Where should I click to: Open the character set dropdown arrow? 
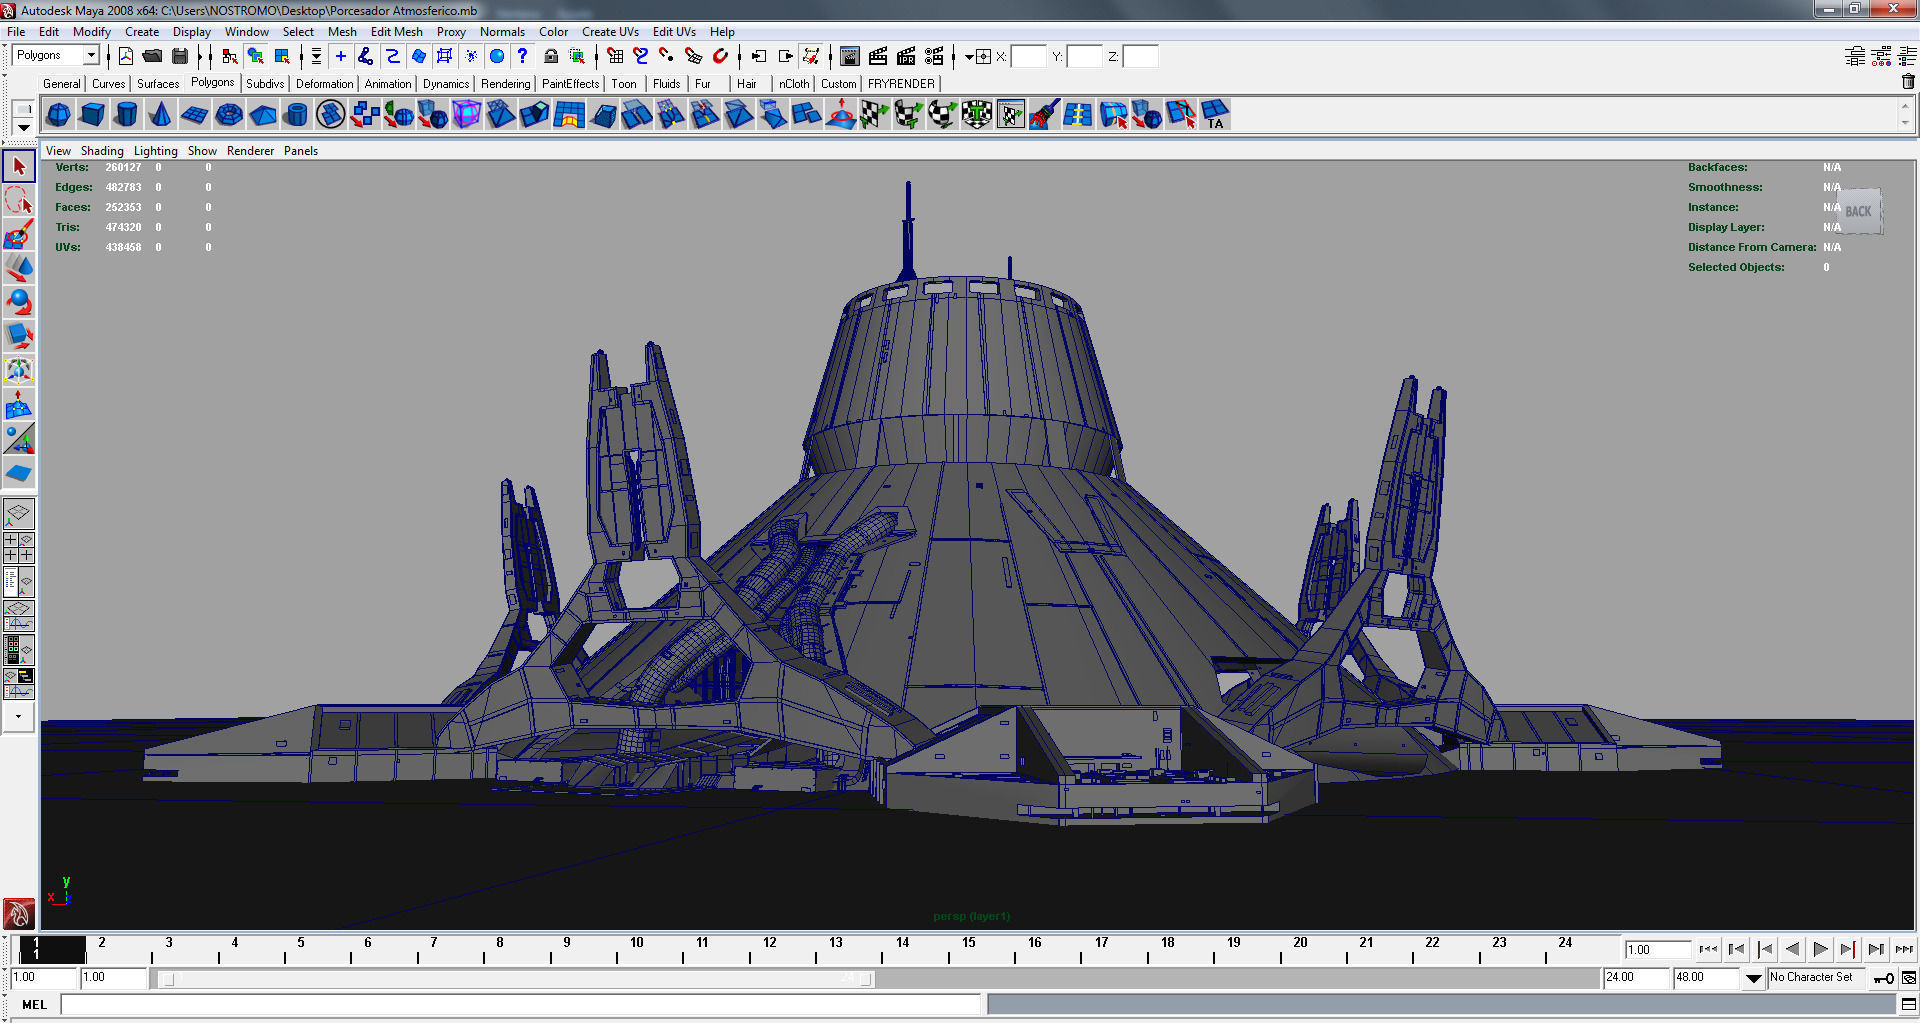pos(1753,978)
